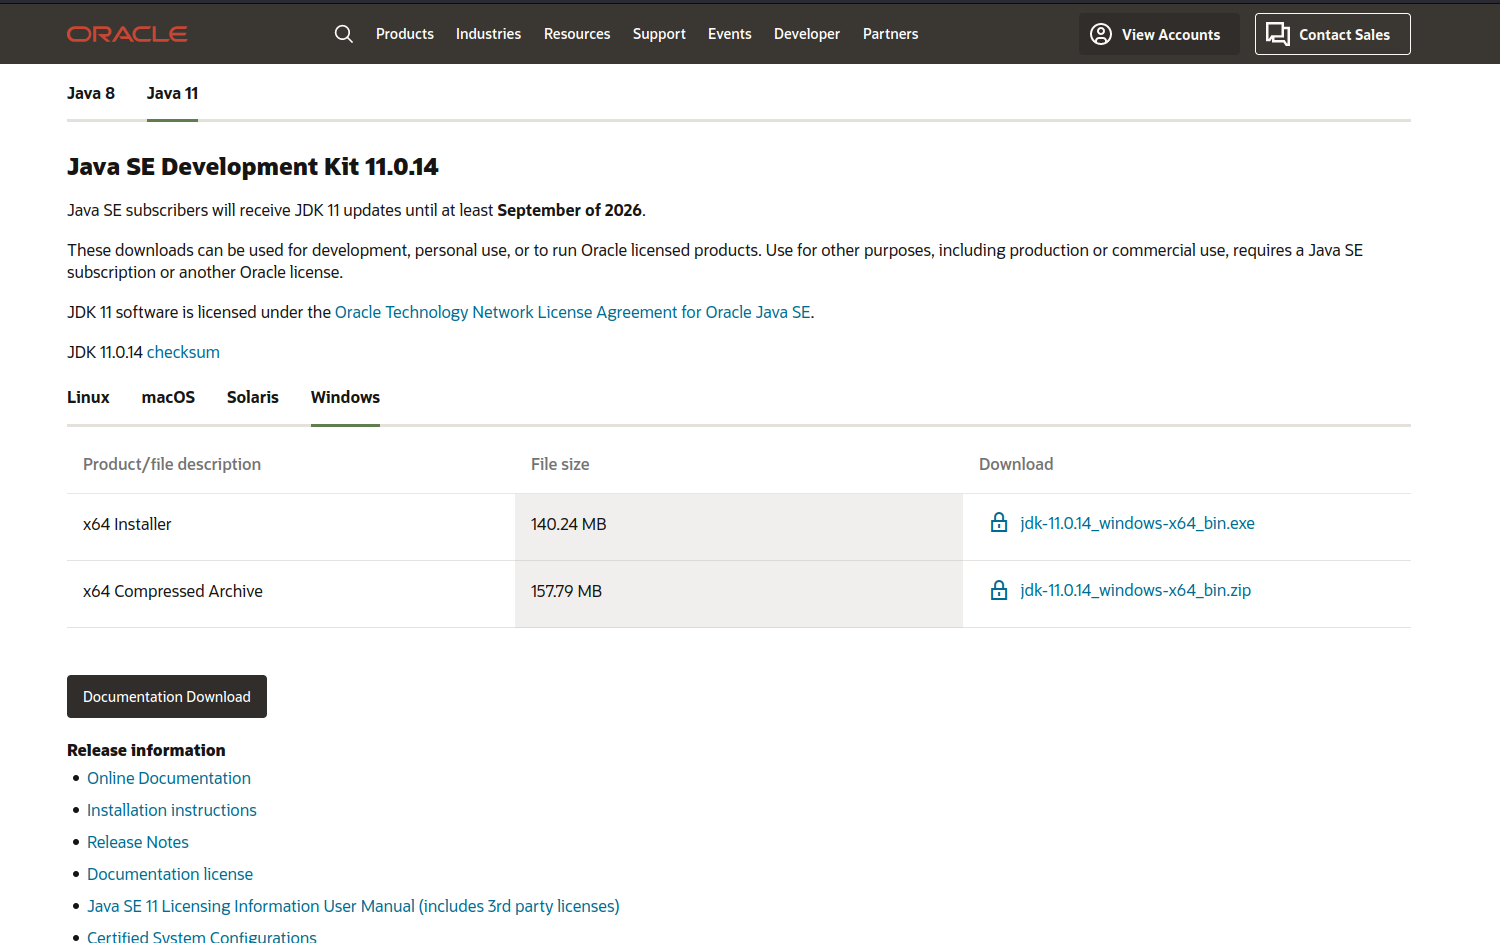Click the Contact Sales button
This screenshot has width=1500, height=943.
point(1332,34)
